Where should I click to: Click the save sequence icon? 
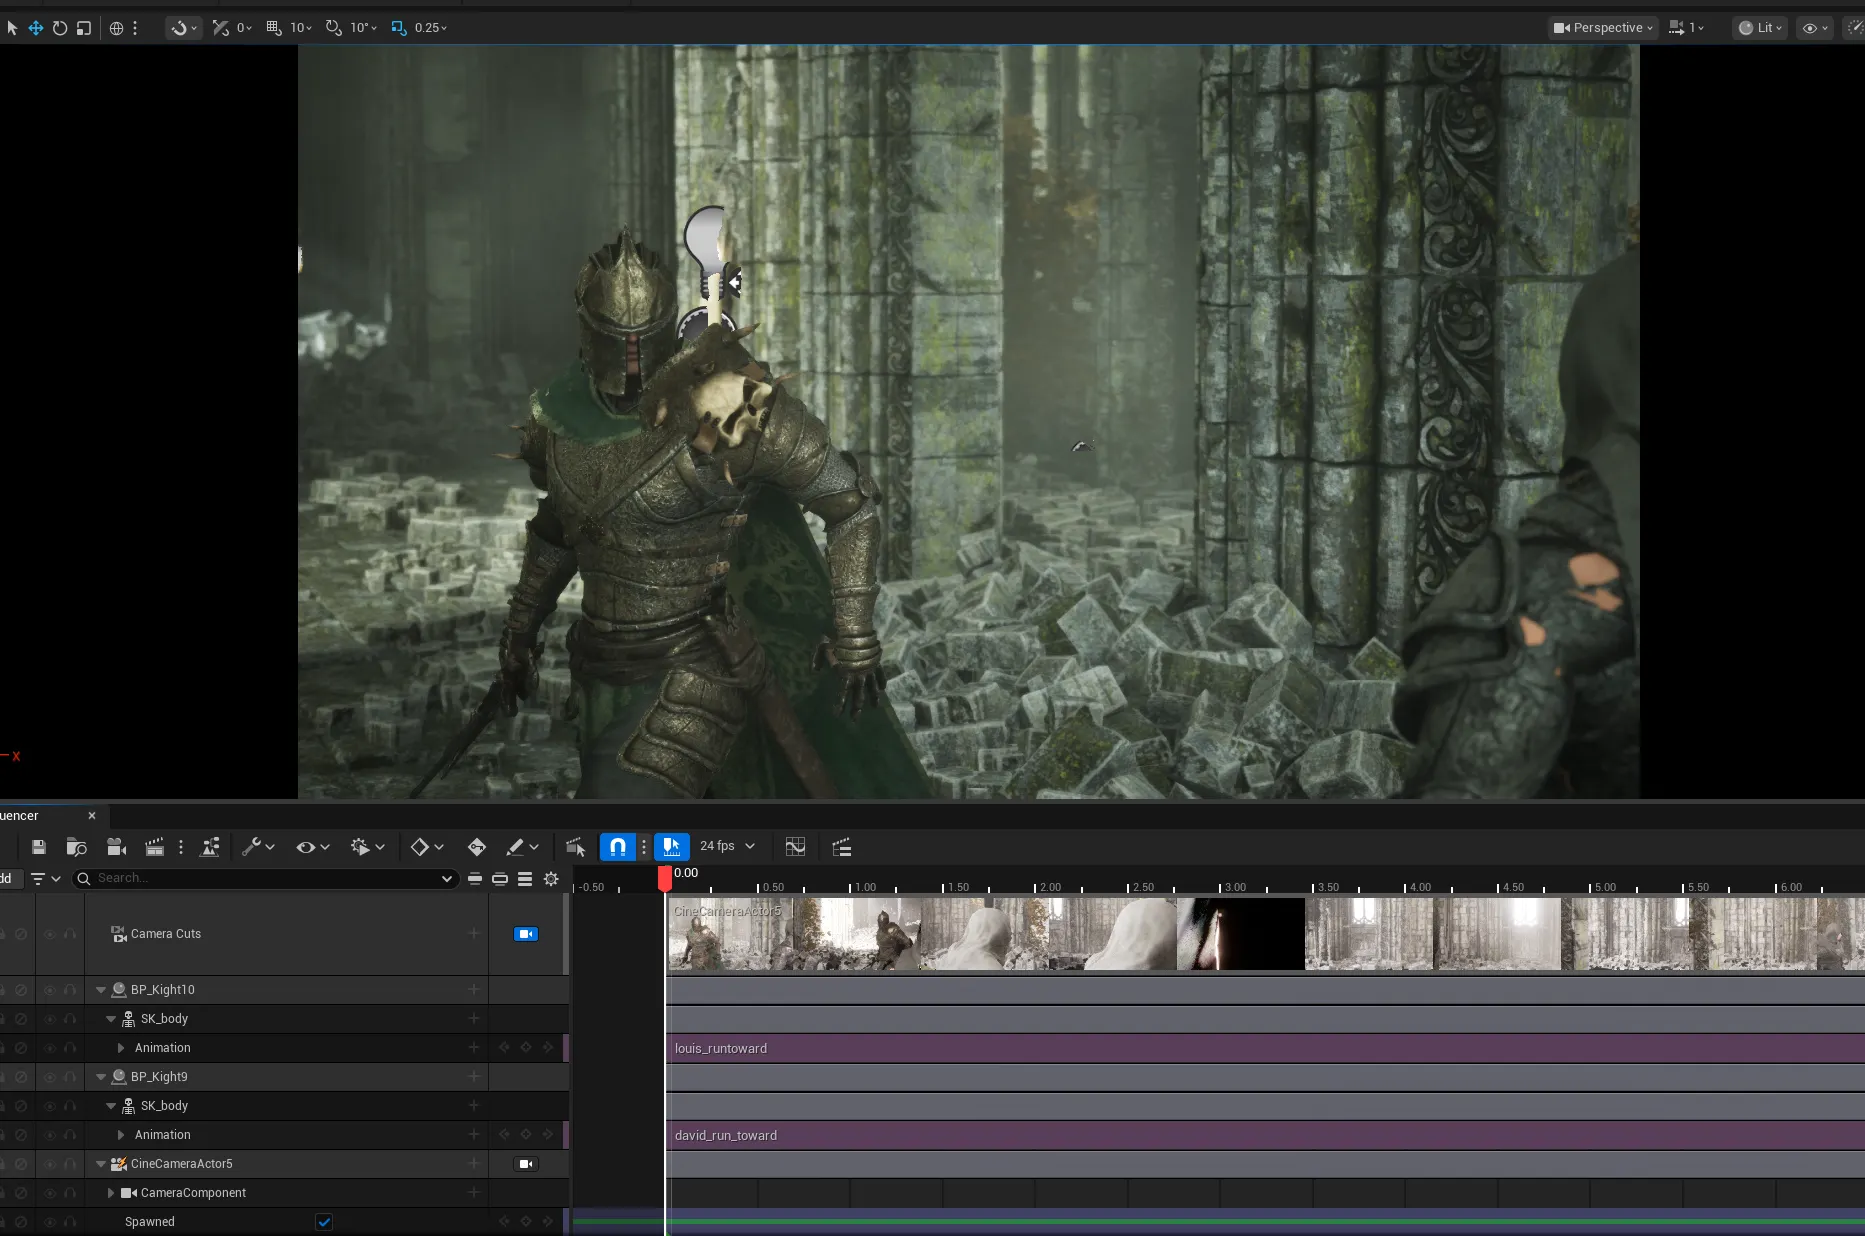click(x=39, y=847)
